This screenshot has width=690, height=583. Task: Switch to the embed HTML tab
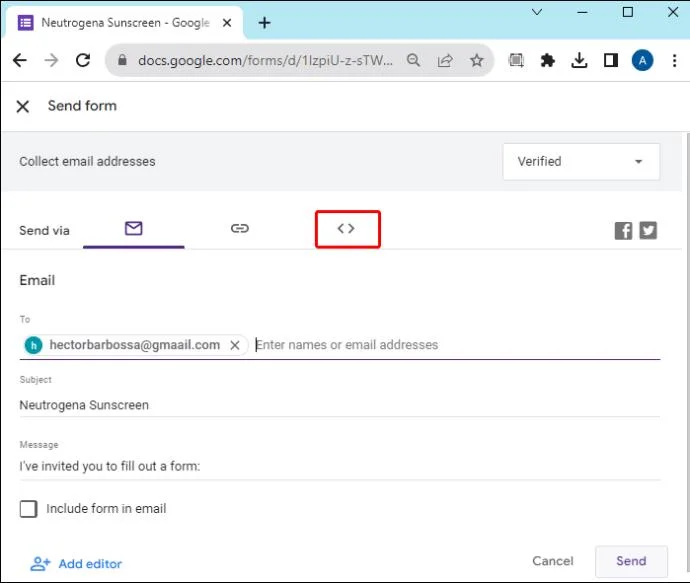347,229
